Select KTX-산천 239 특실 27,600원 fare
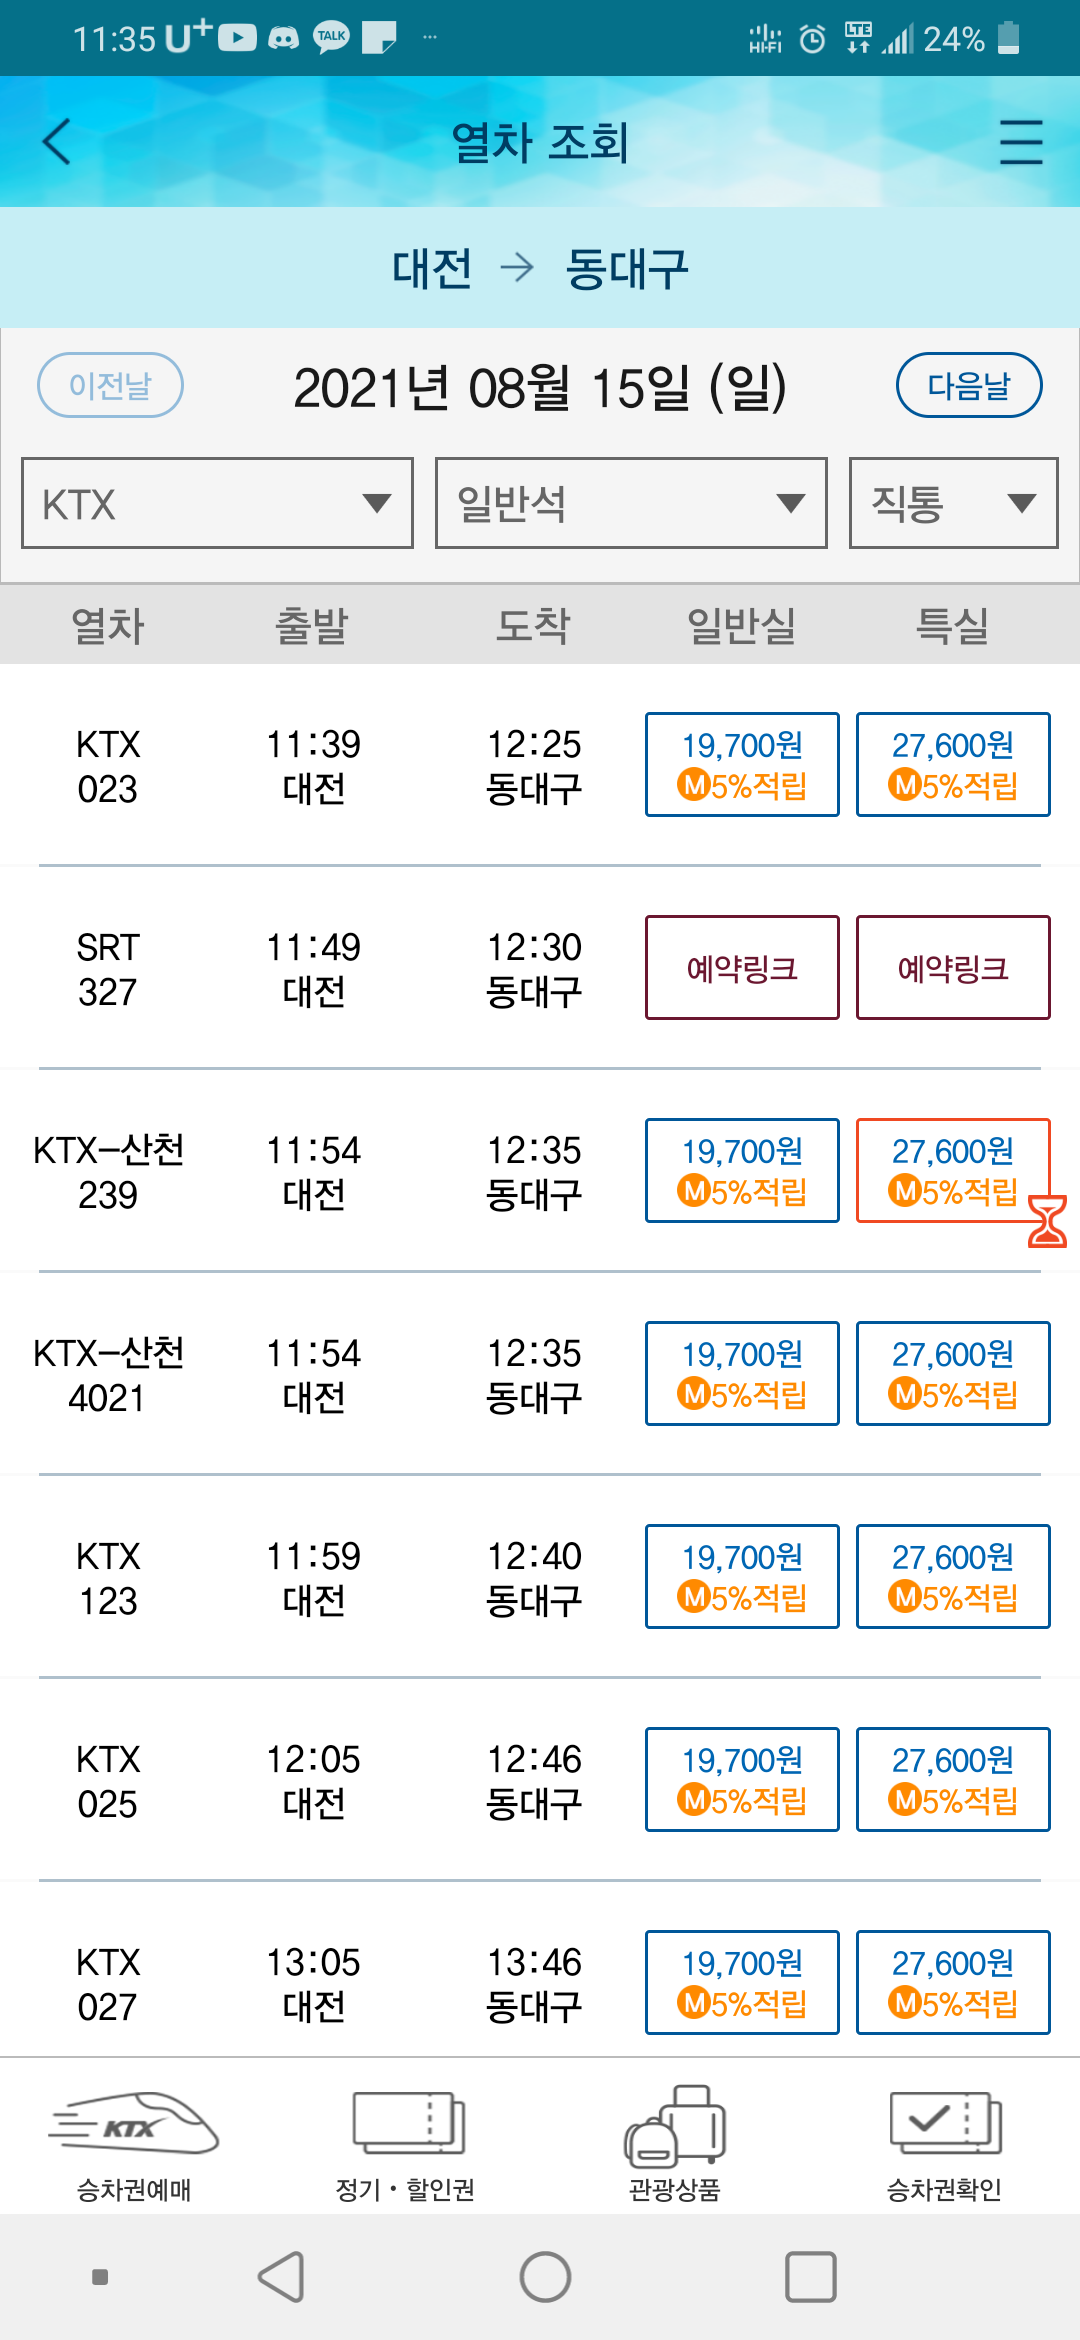The height and width of the screenshot is (2340, 1080). (953, 1170)
